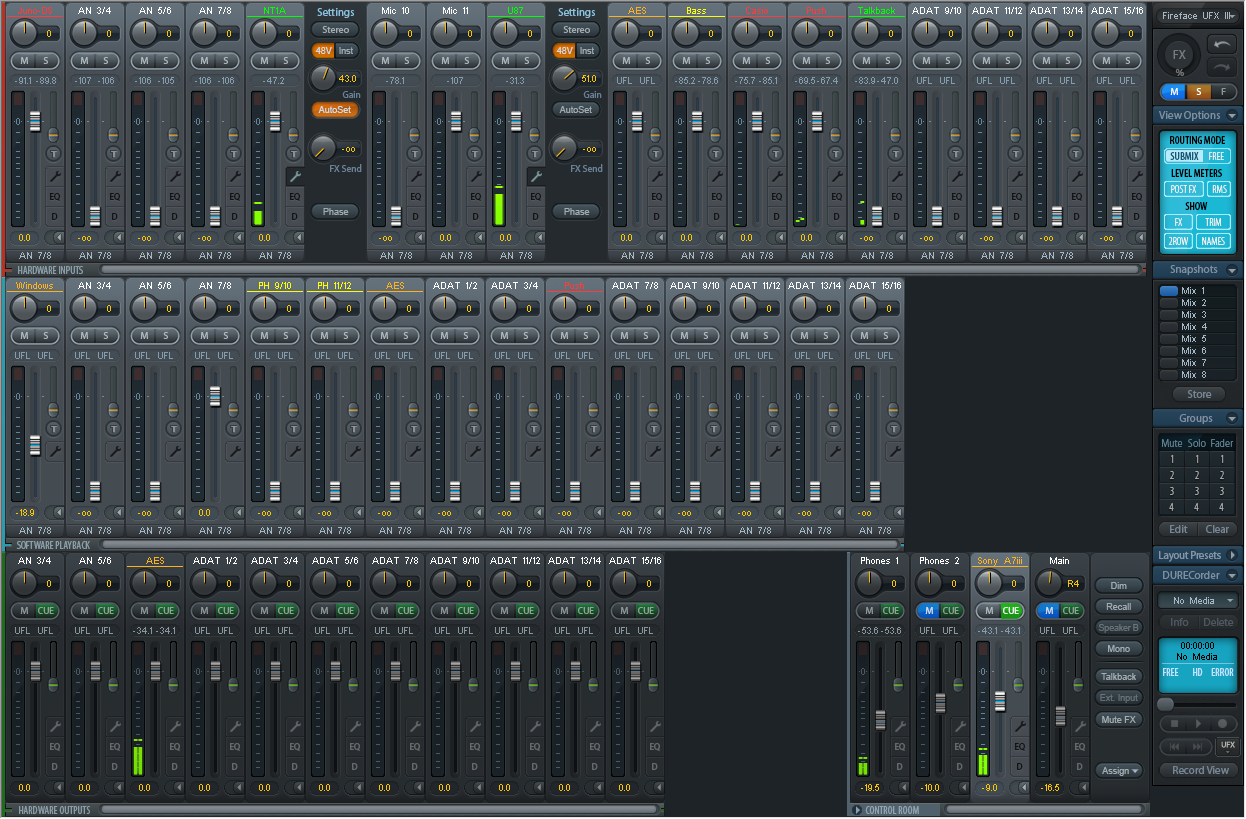Click the undo arrow in the top-right panel
The width and height of the screenshot is (1246, 819).
click(x=1222, y=45)
